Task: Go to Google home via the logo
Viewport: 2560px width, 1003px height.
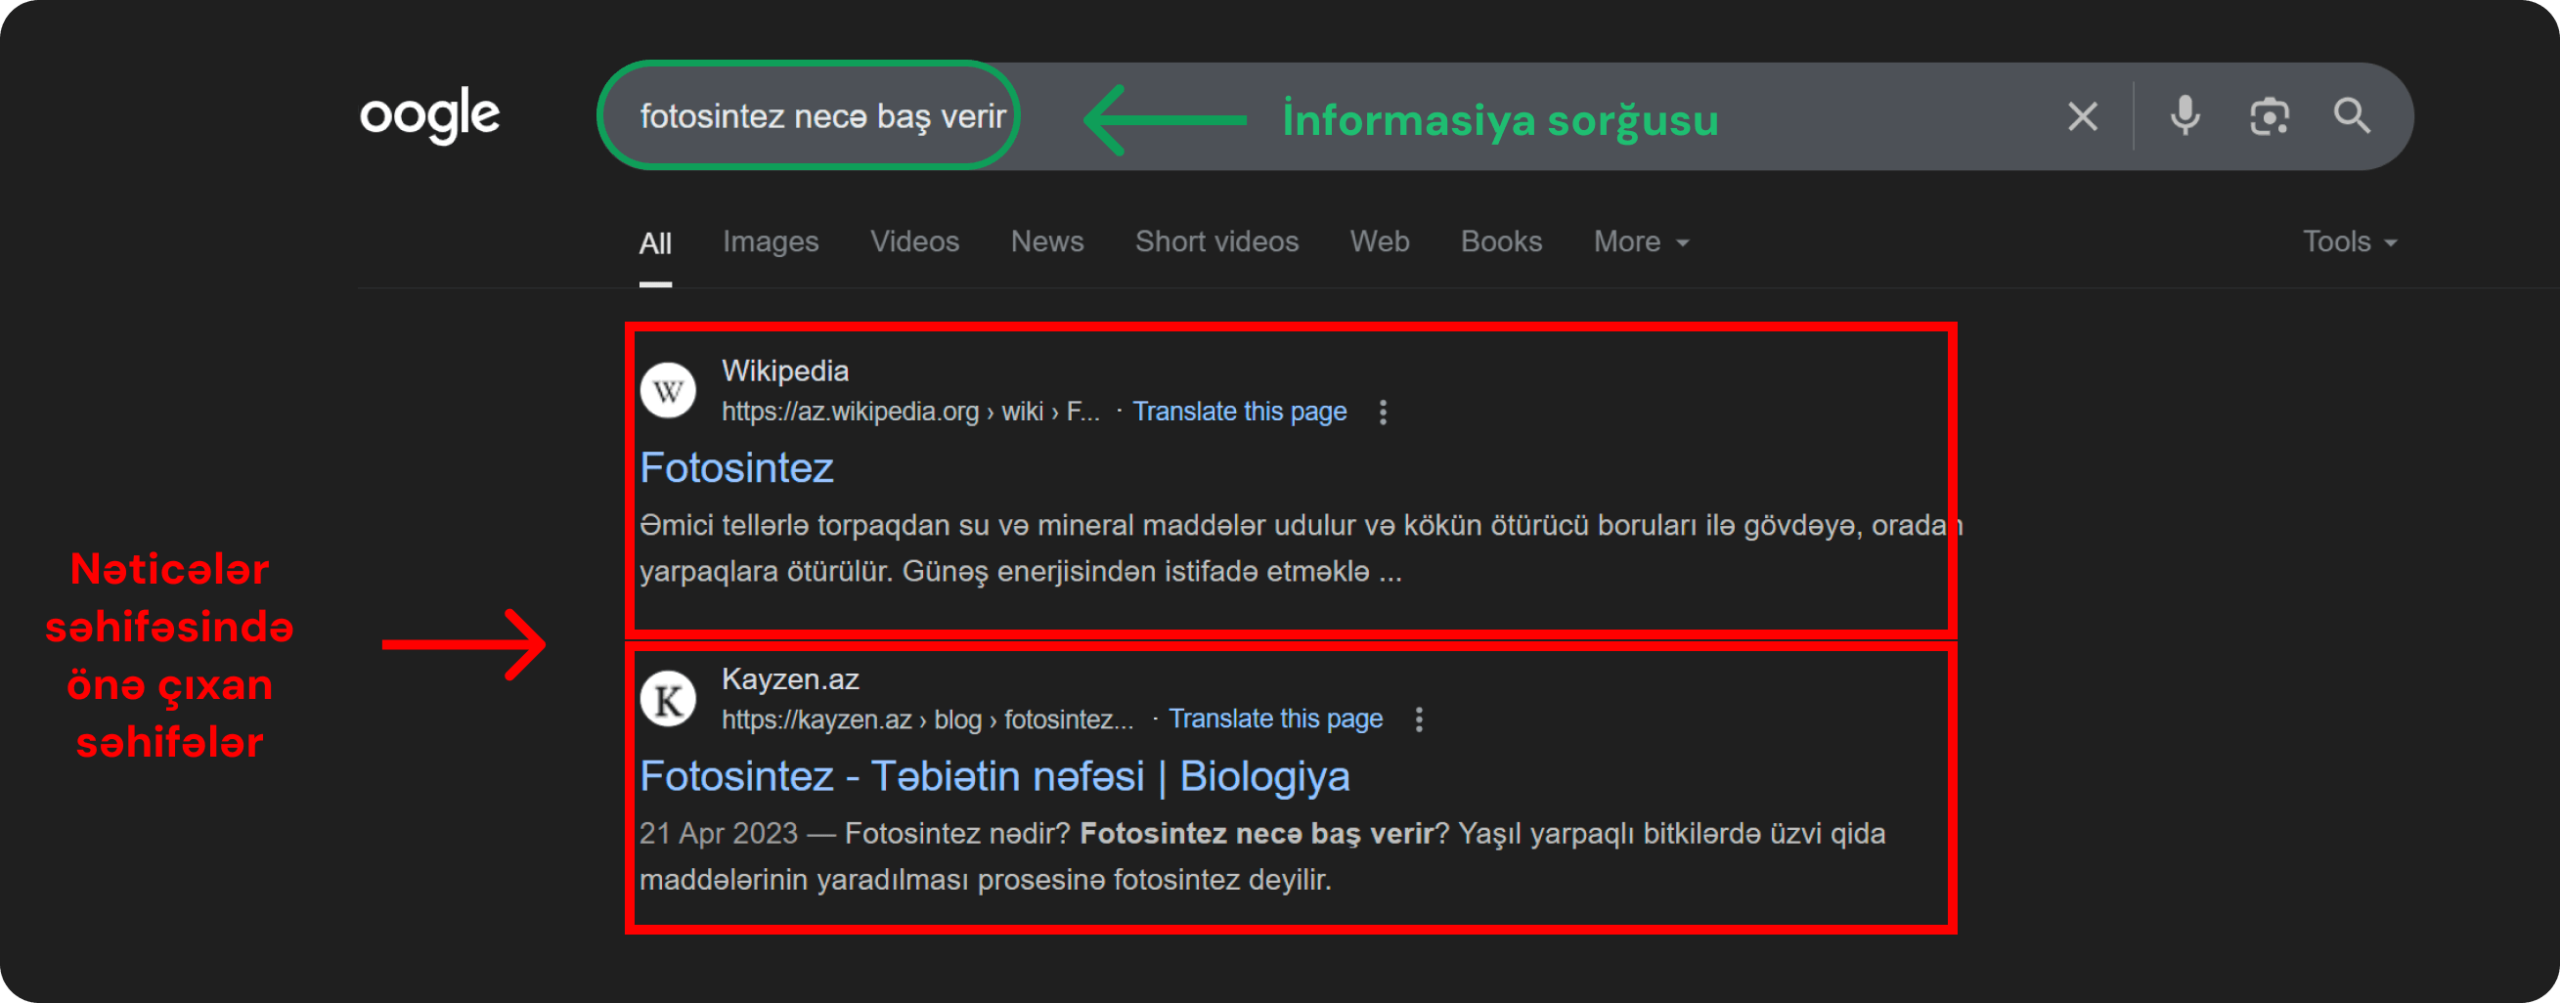Action: click(x=430, y=116)
